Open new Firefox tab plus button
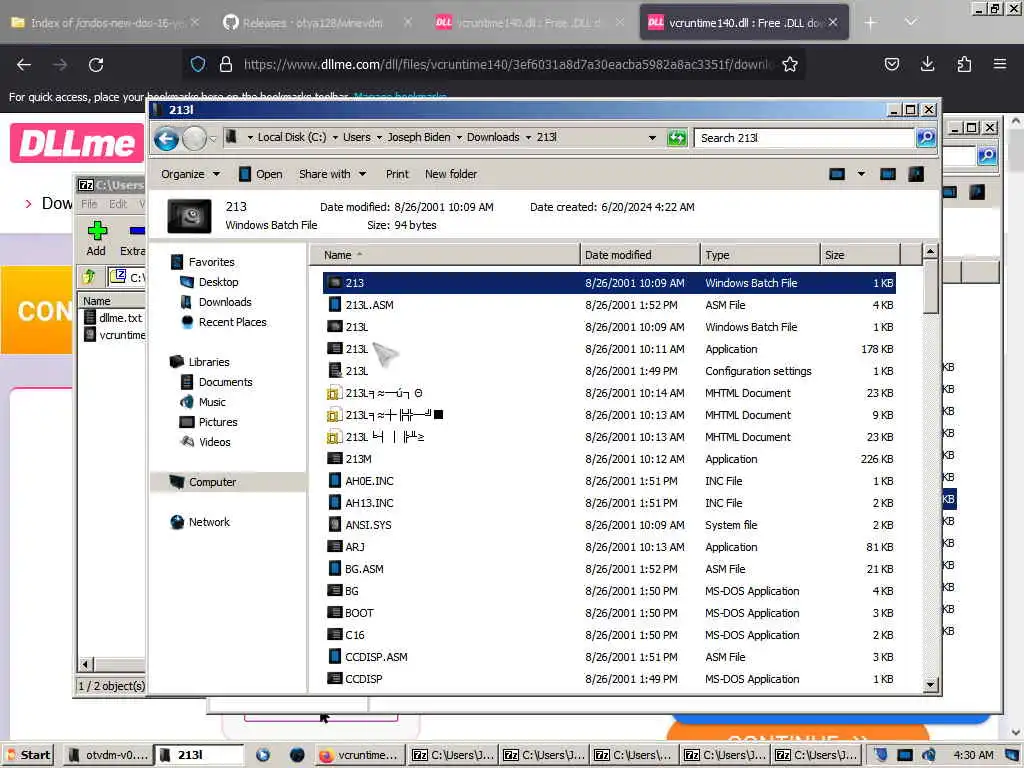Screen dimensions: 1024x768 (870, 23)
